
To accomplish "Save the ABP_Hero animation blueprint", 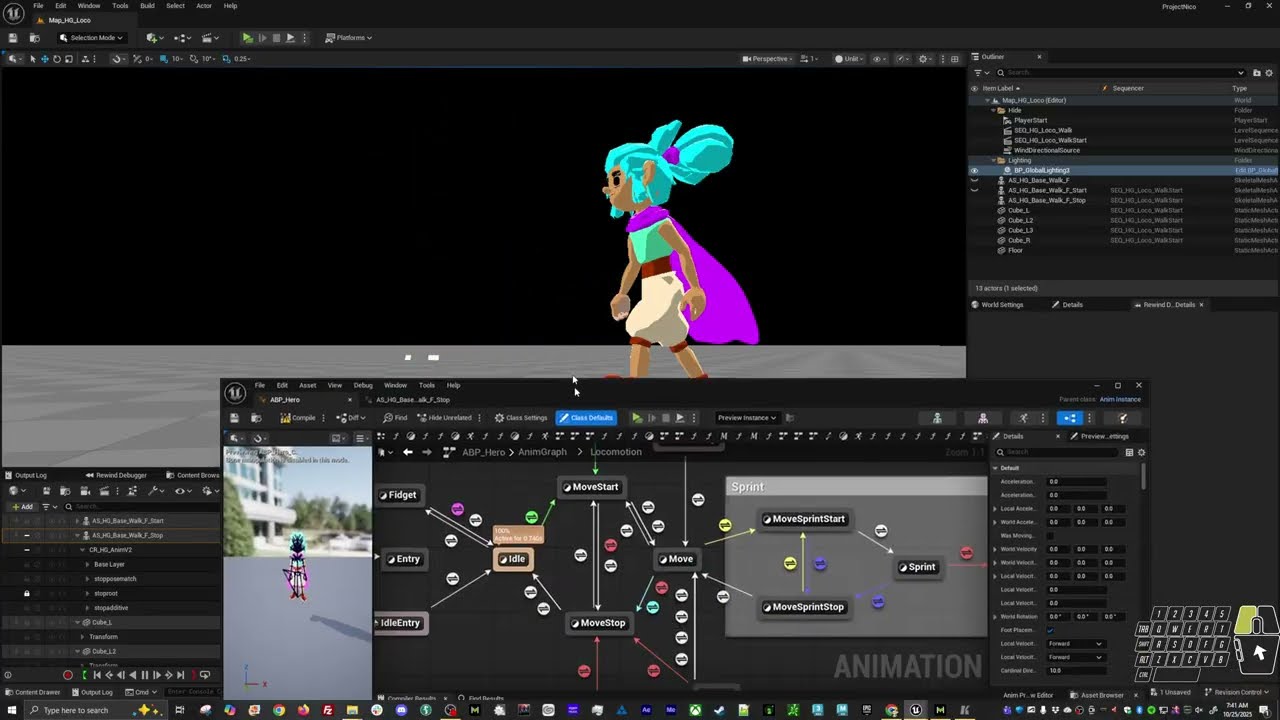I will [234, 418].
